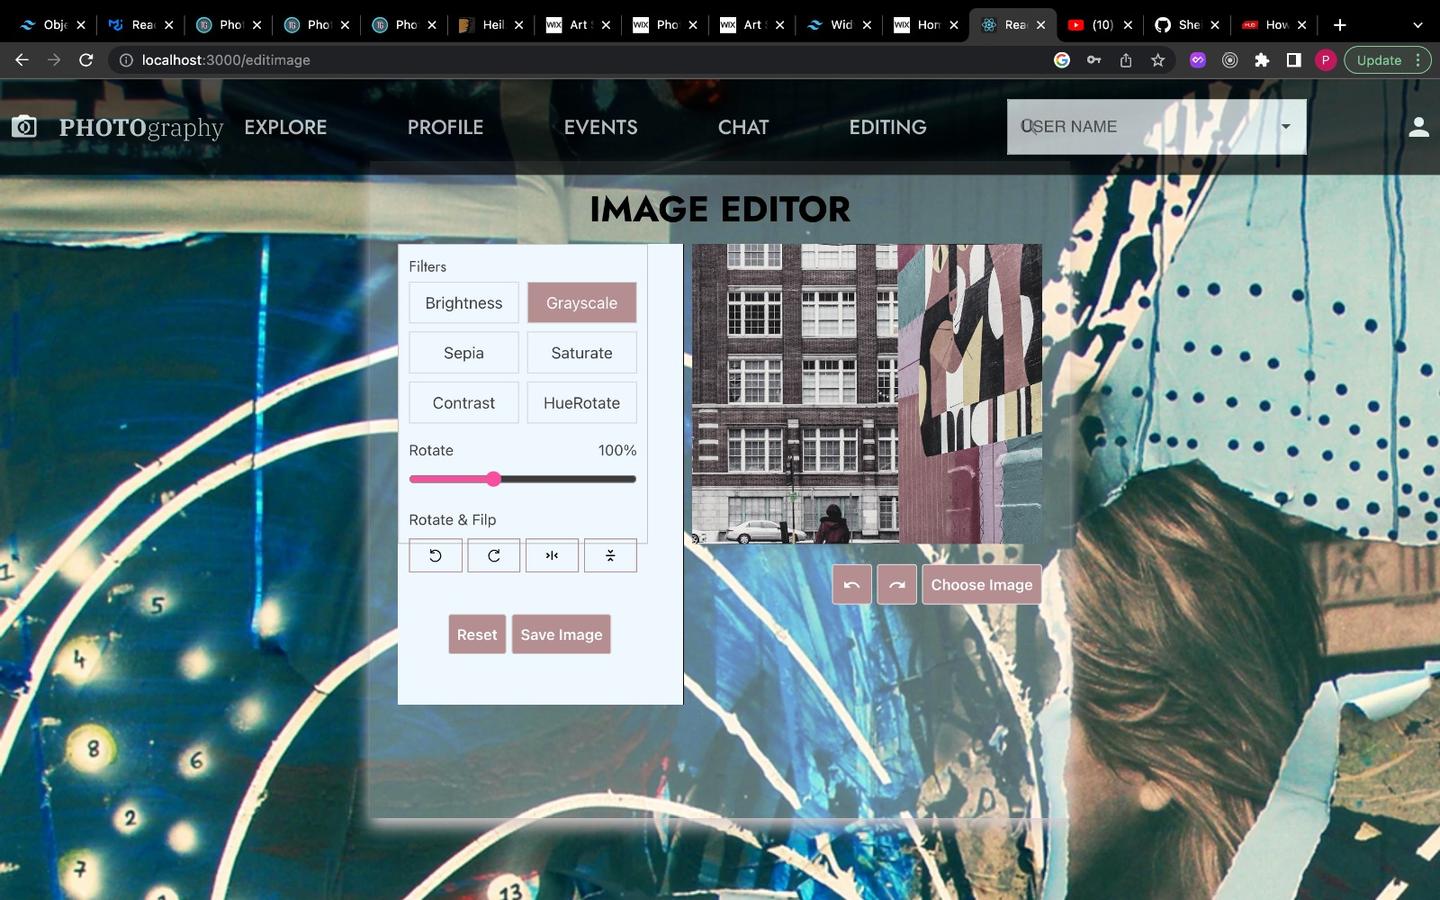Go back with the browser back arrow
This screenshot has height=900, width=1440.
22,60
